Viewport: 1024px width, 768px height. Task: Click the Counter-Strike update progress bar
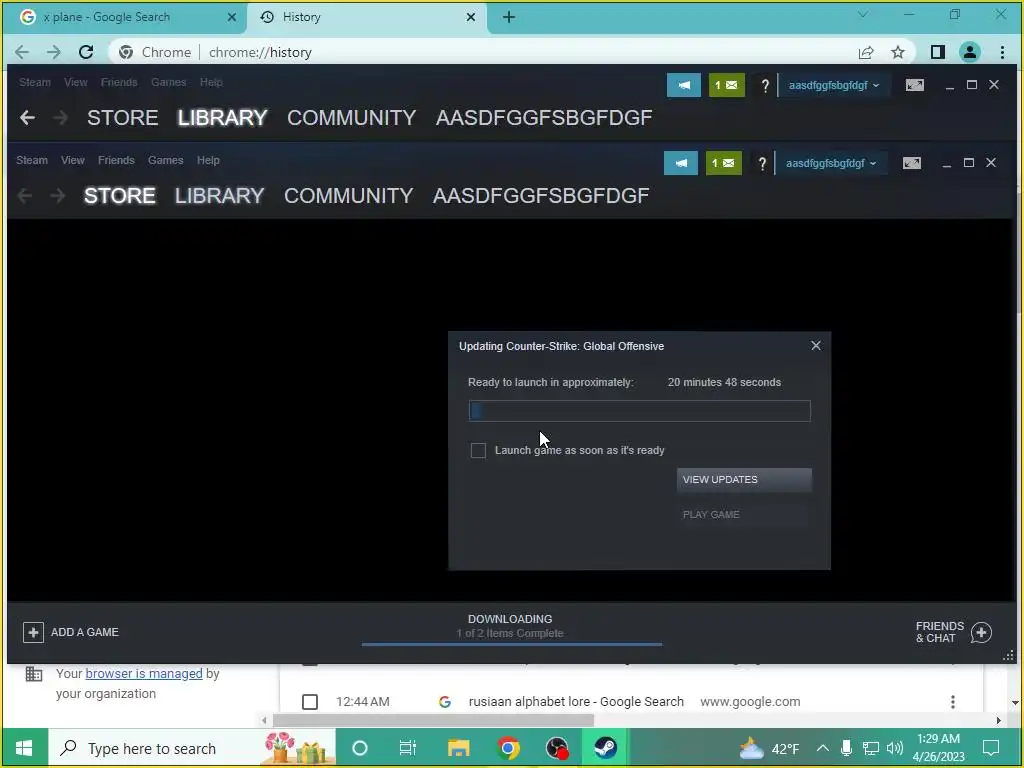coord(639,411)
